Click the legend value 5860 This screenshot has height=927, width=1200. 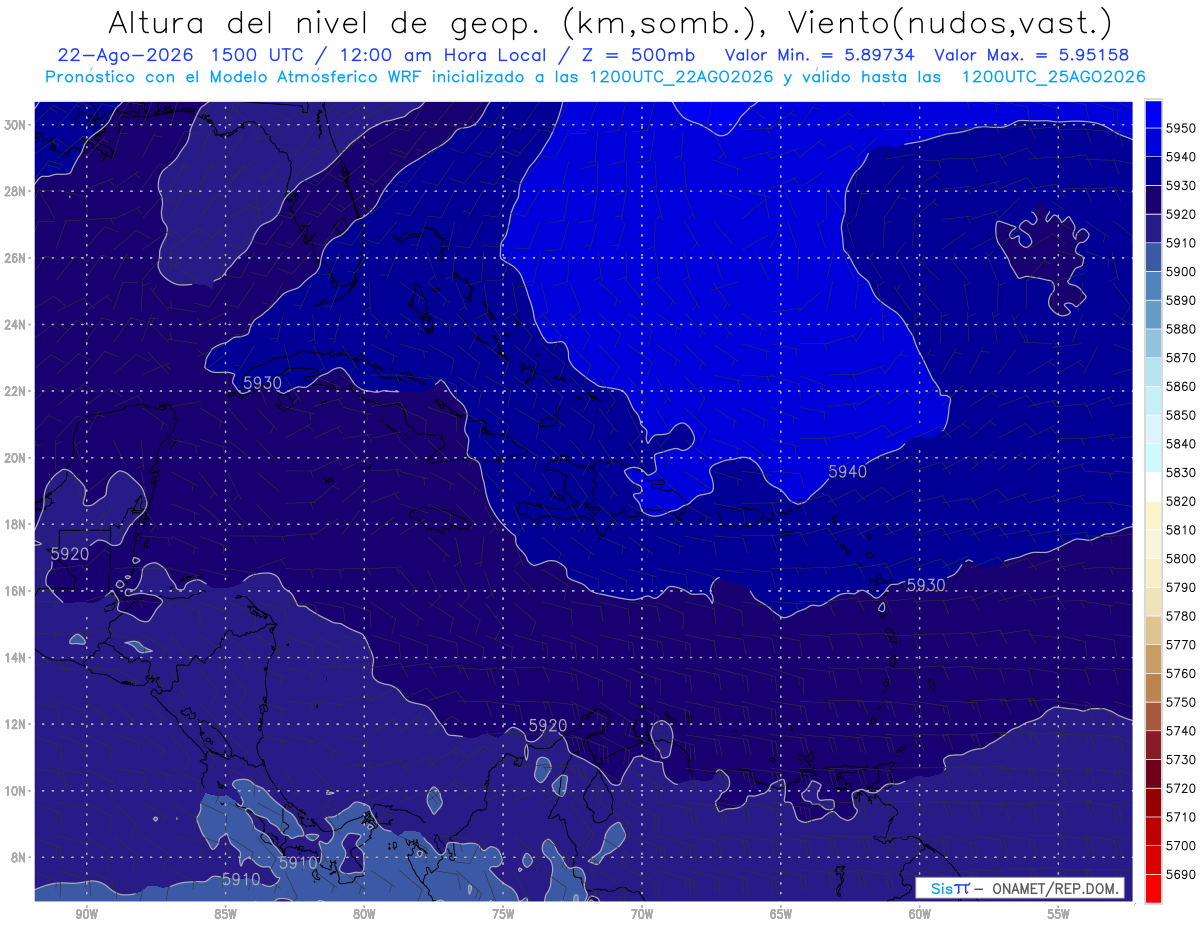pyautogui.click(x=1180, y=386)
